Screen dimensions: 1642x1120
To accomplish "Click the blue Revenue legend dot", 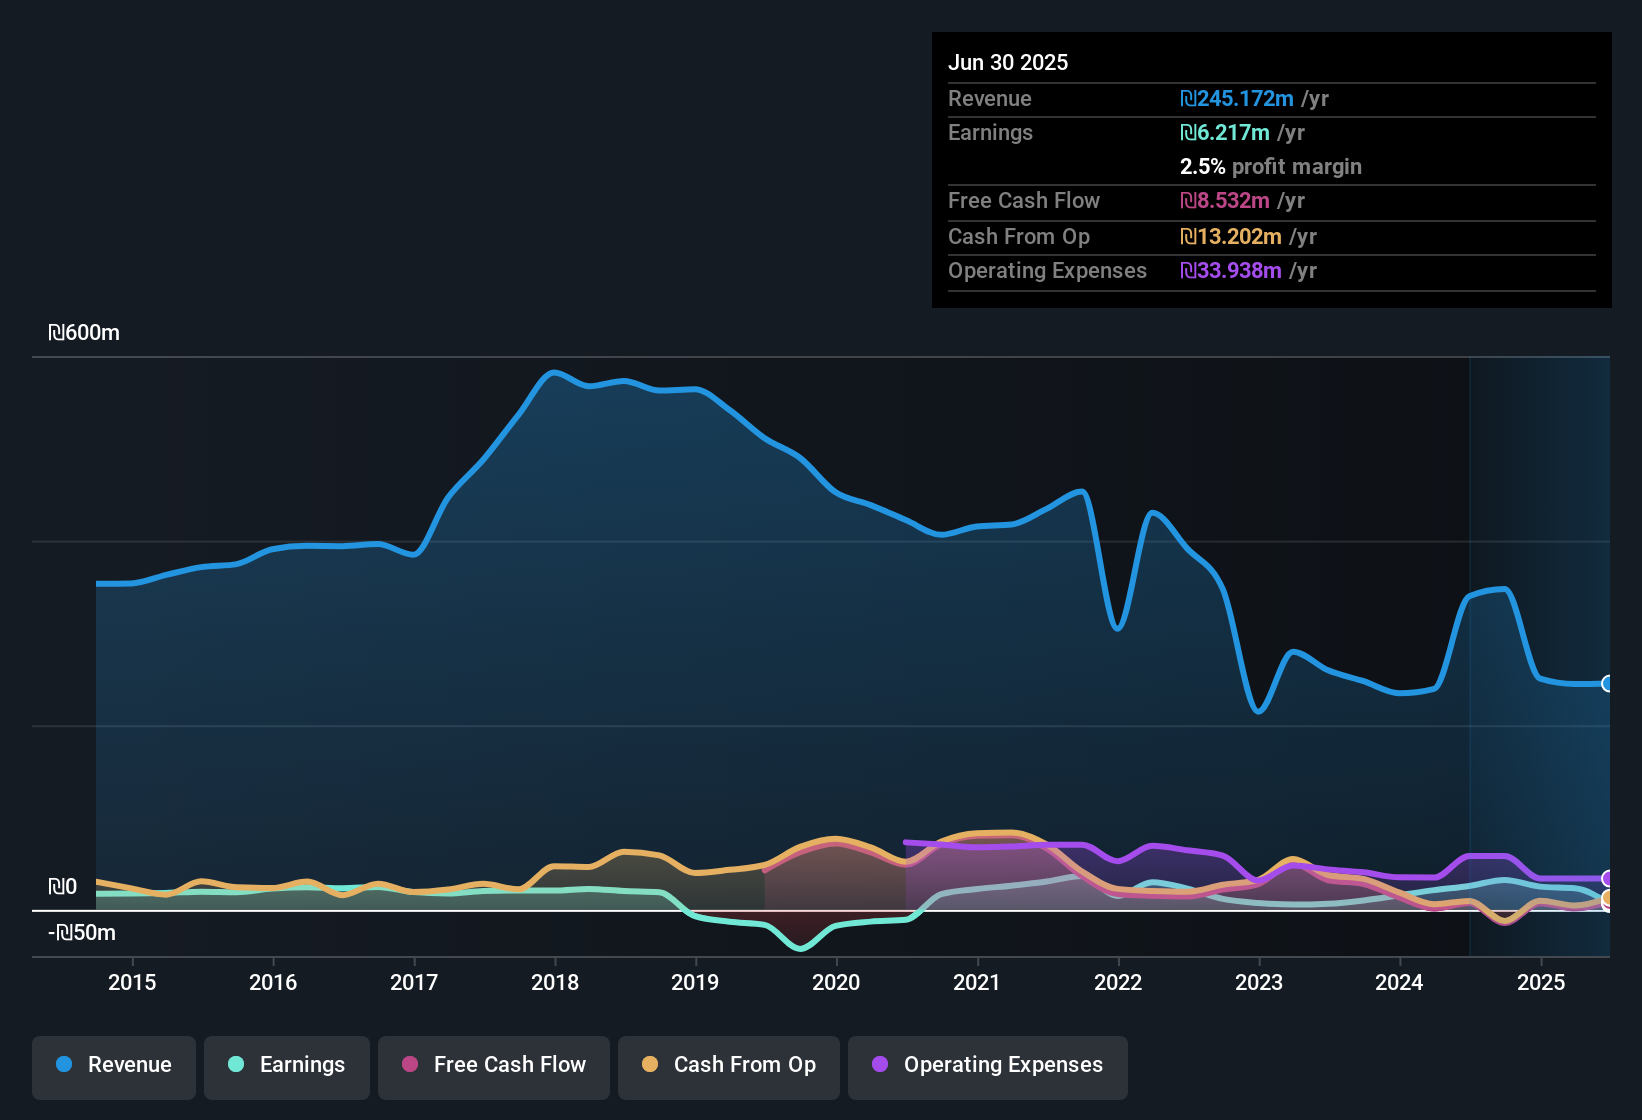I will click(64, 1064).
